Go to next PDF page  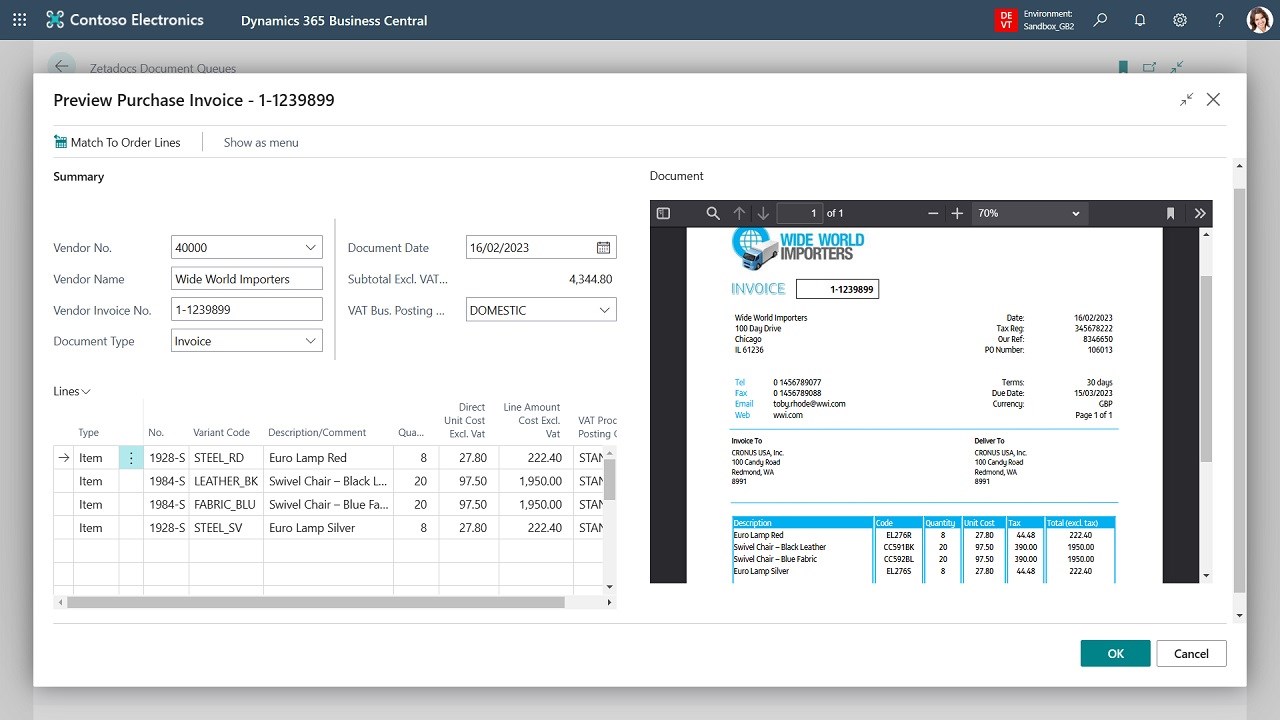(763, 213)
